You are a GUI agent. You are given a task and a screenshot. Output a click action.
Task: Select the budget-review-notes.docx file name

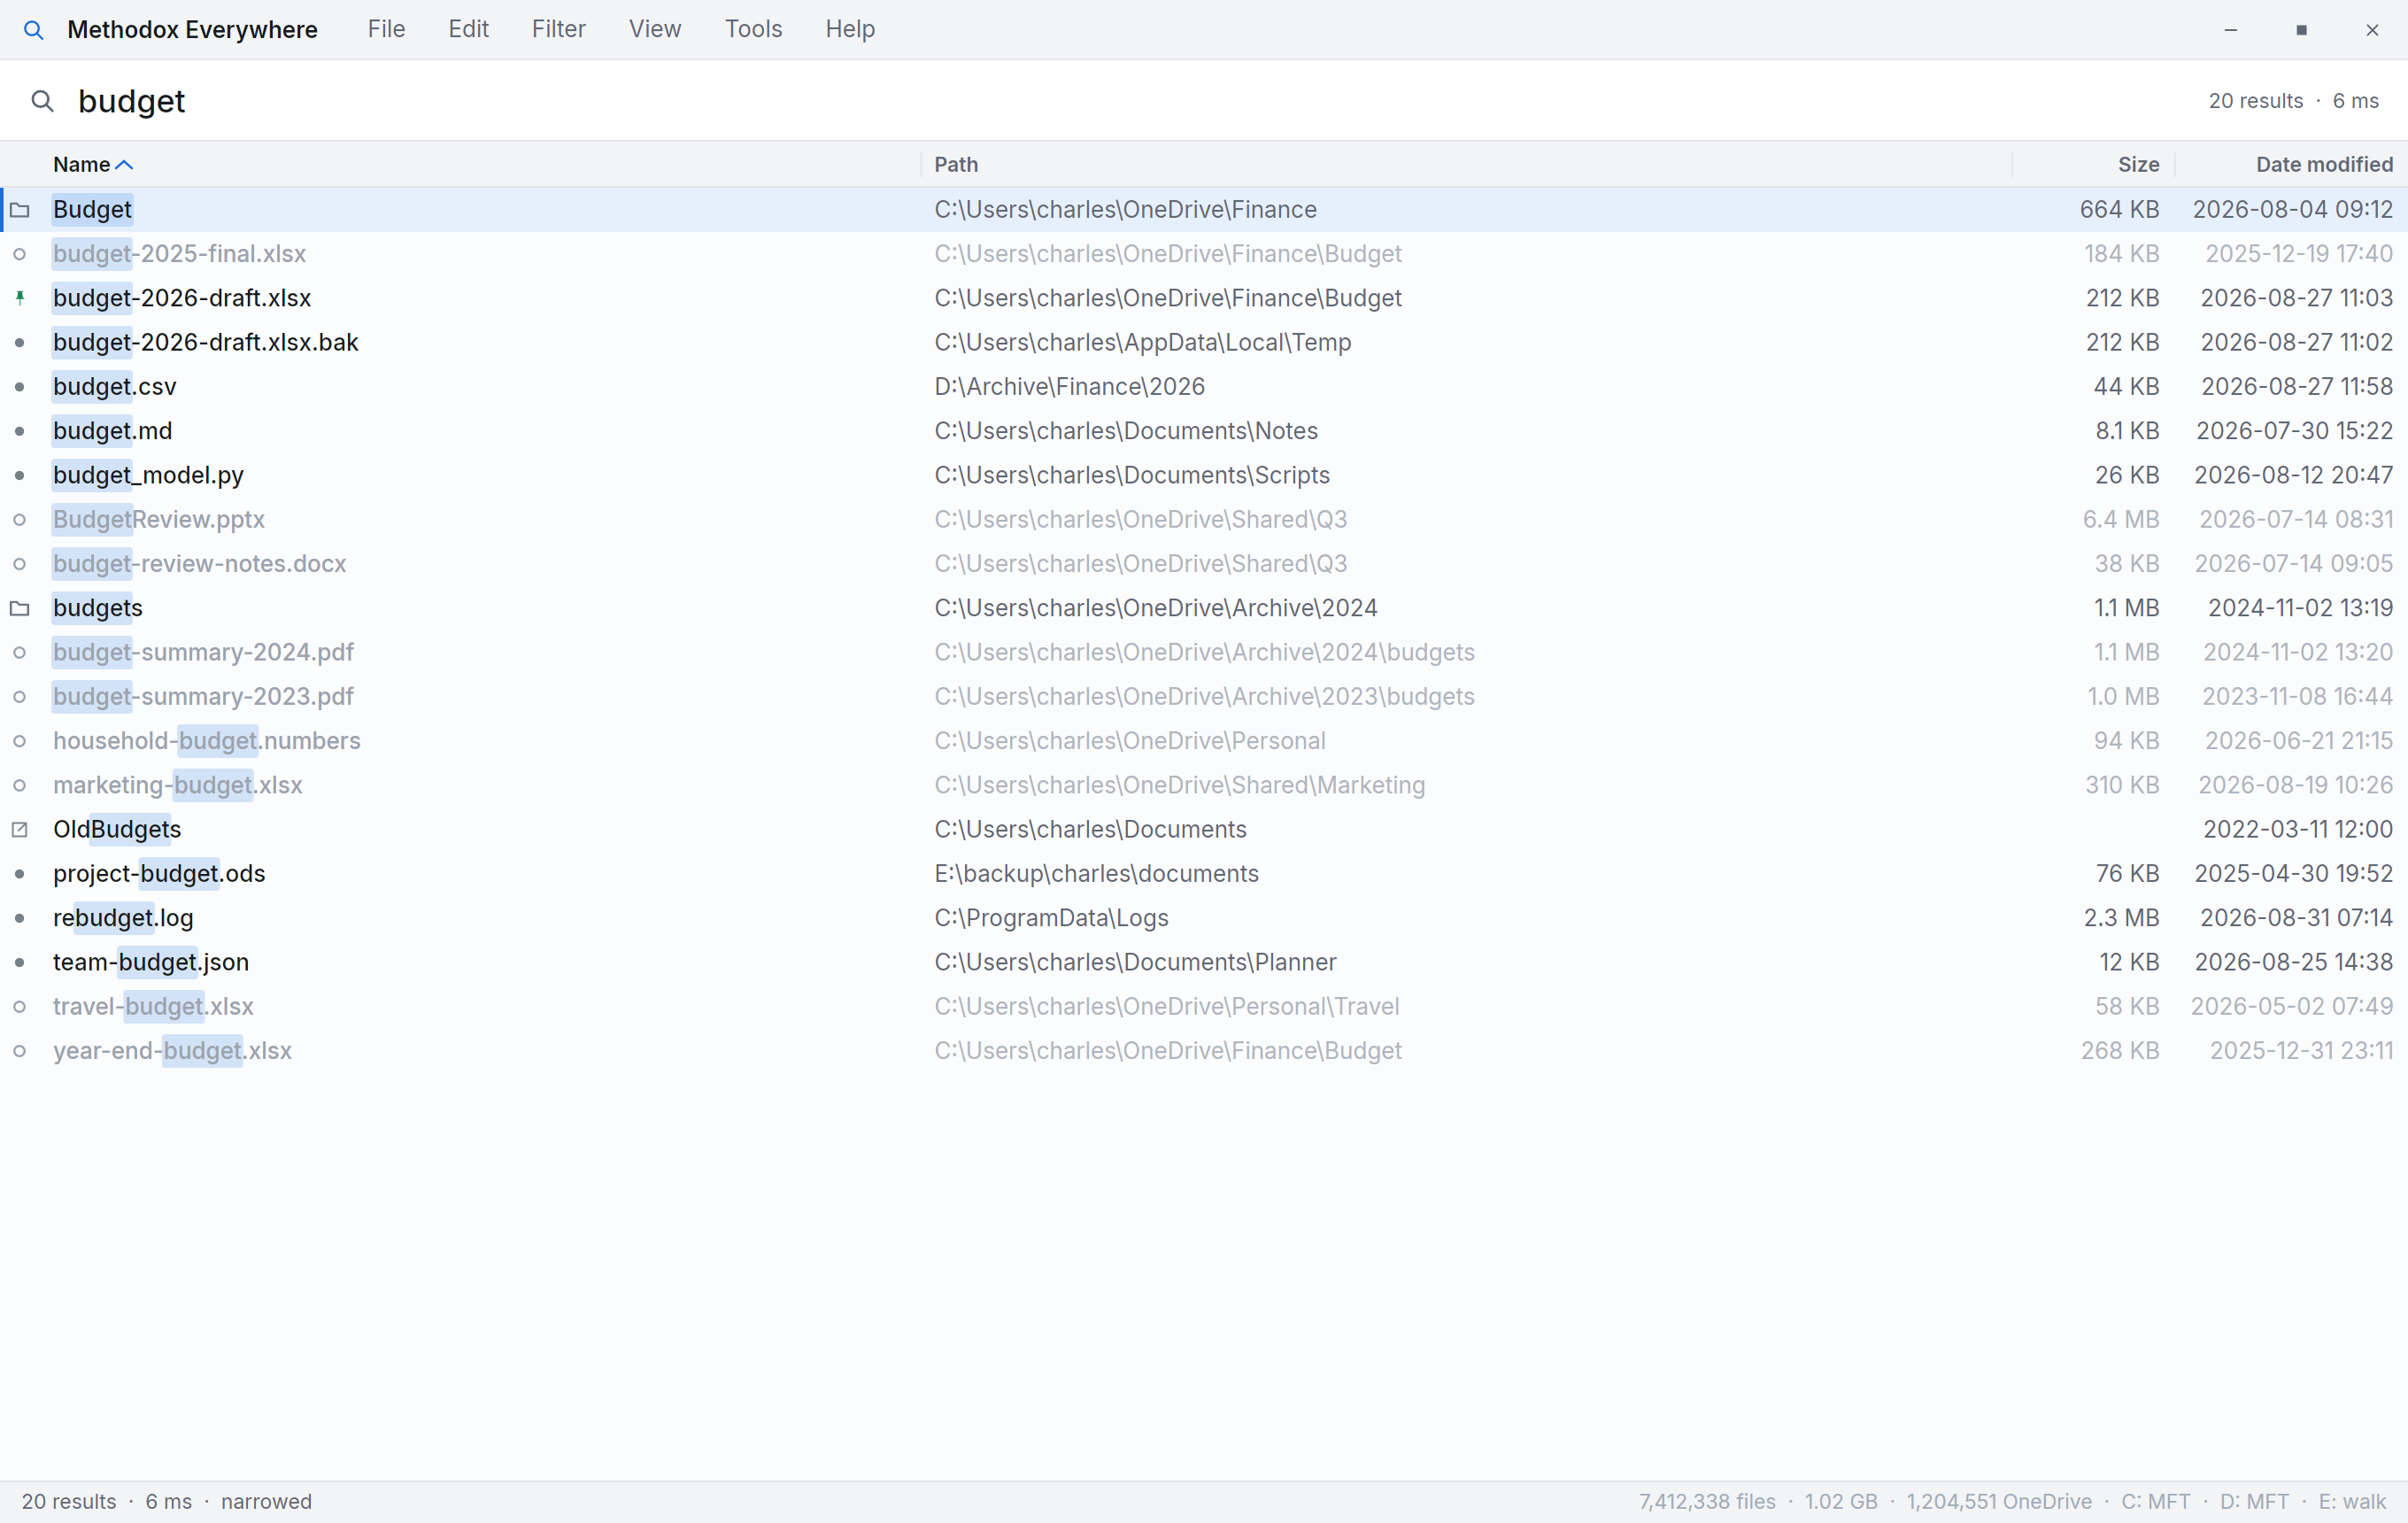coord(200,564)
